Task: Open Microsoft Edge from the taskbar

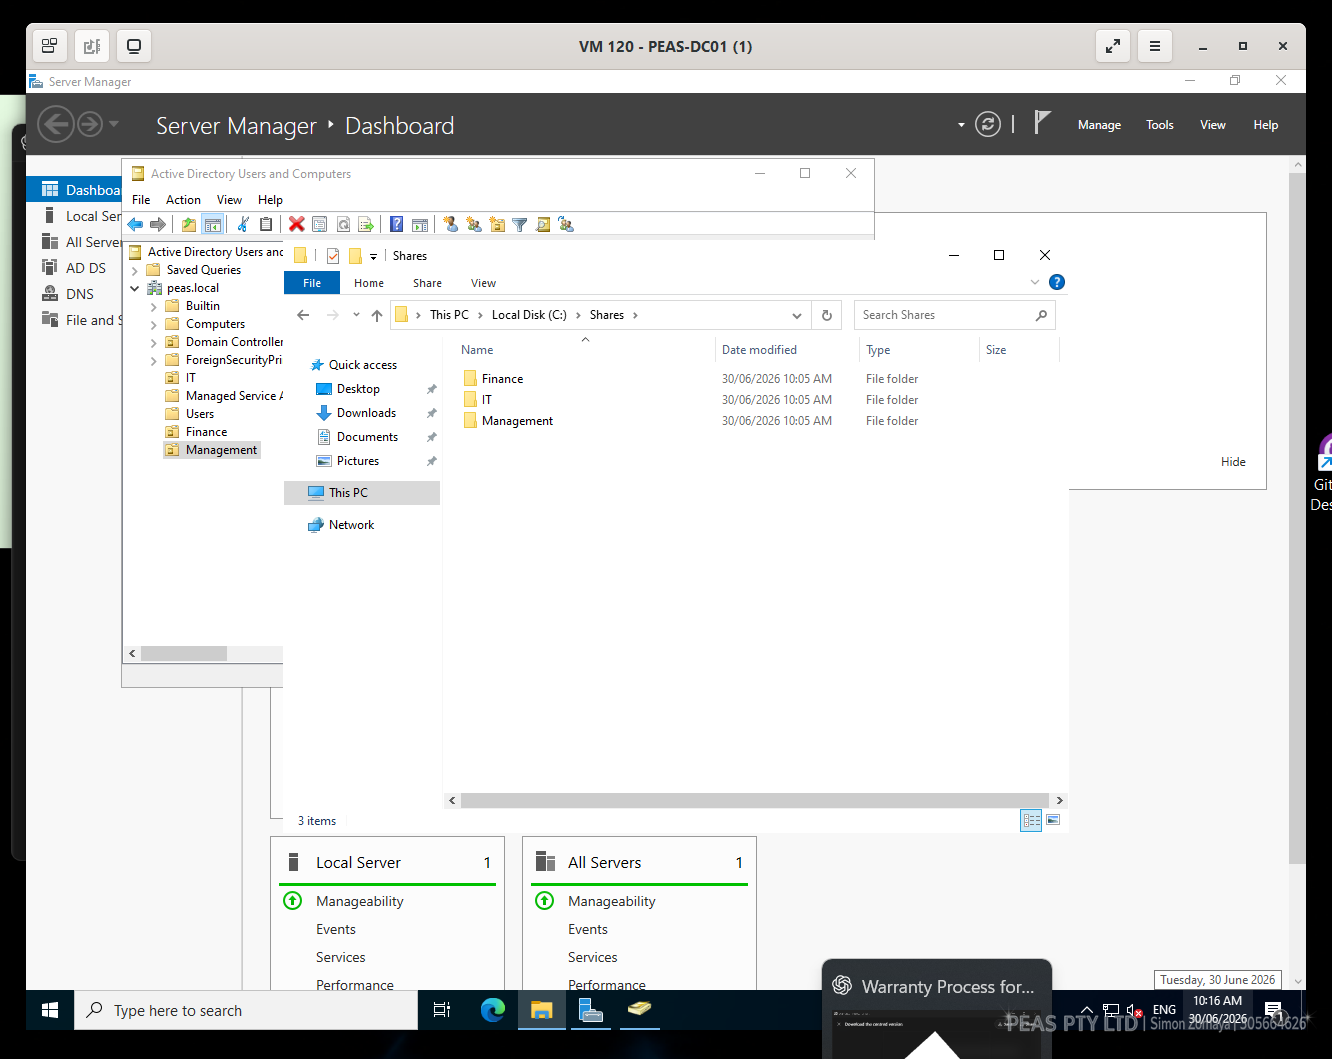Action: (493, 1010)
